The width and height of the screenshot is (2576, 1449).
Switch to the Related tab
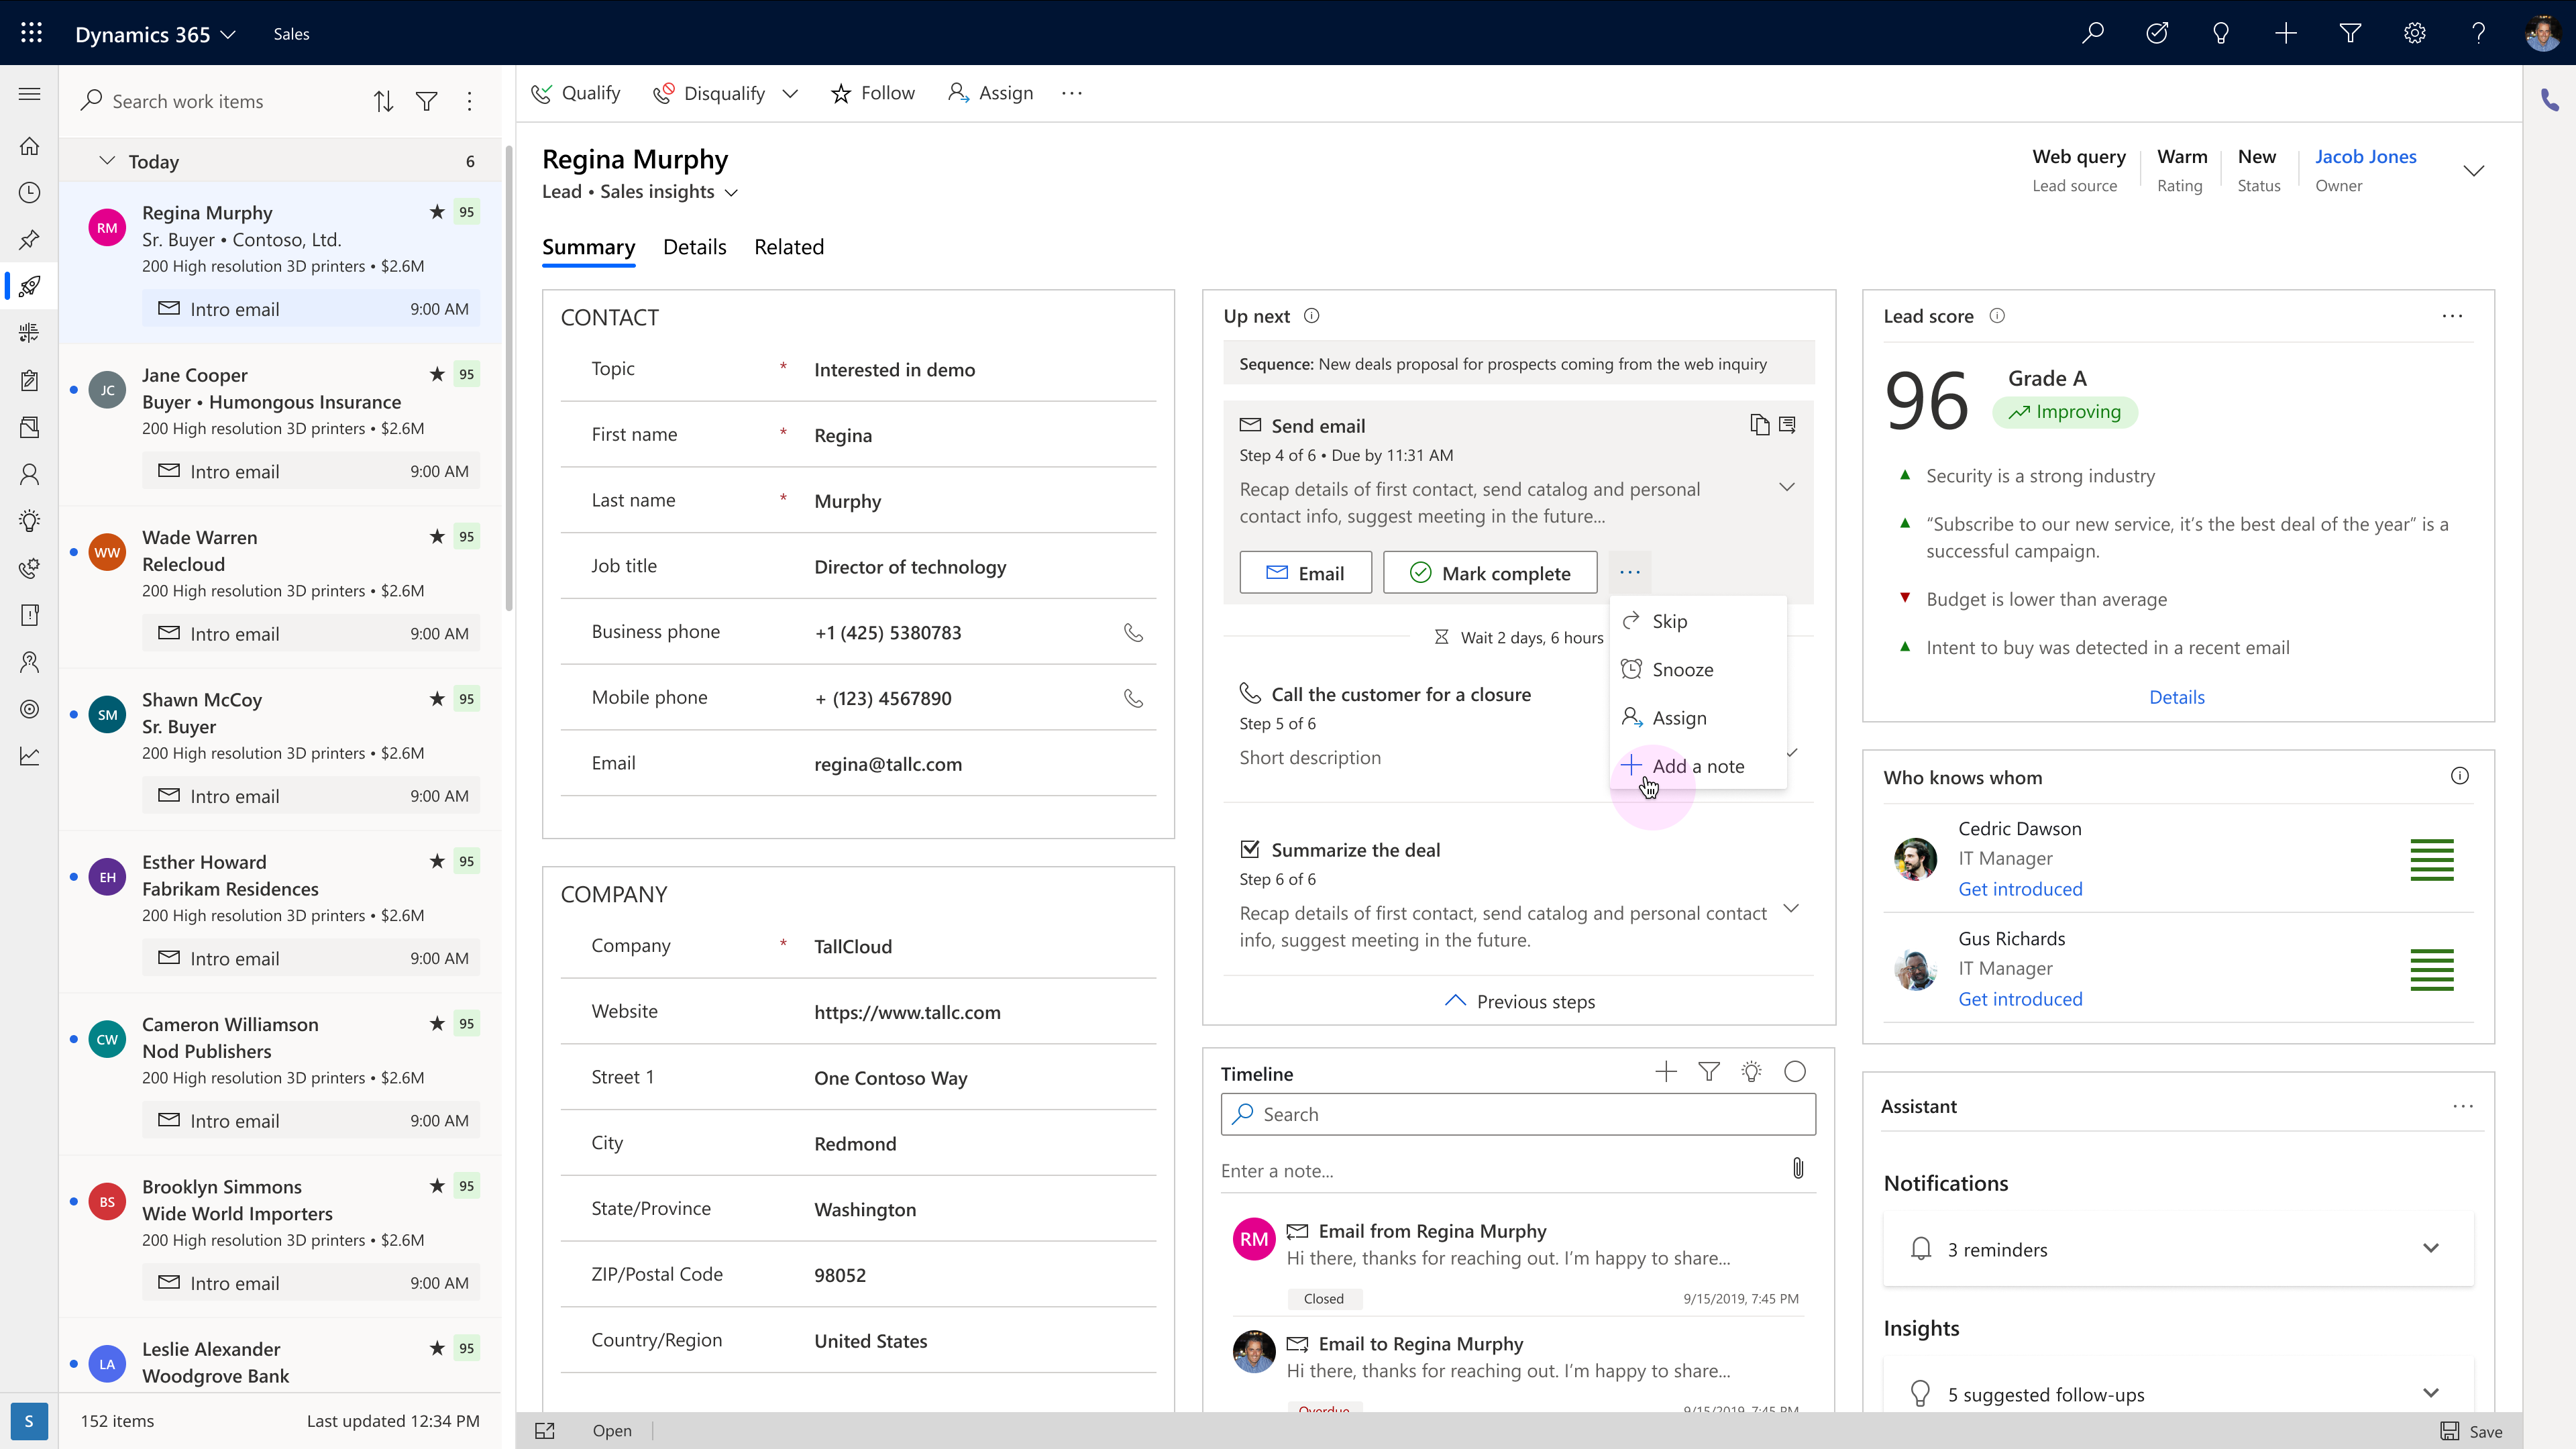pyautogui.click(x=789, y=247)
